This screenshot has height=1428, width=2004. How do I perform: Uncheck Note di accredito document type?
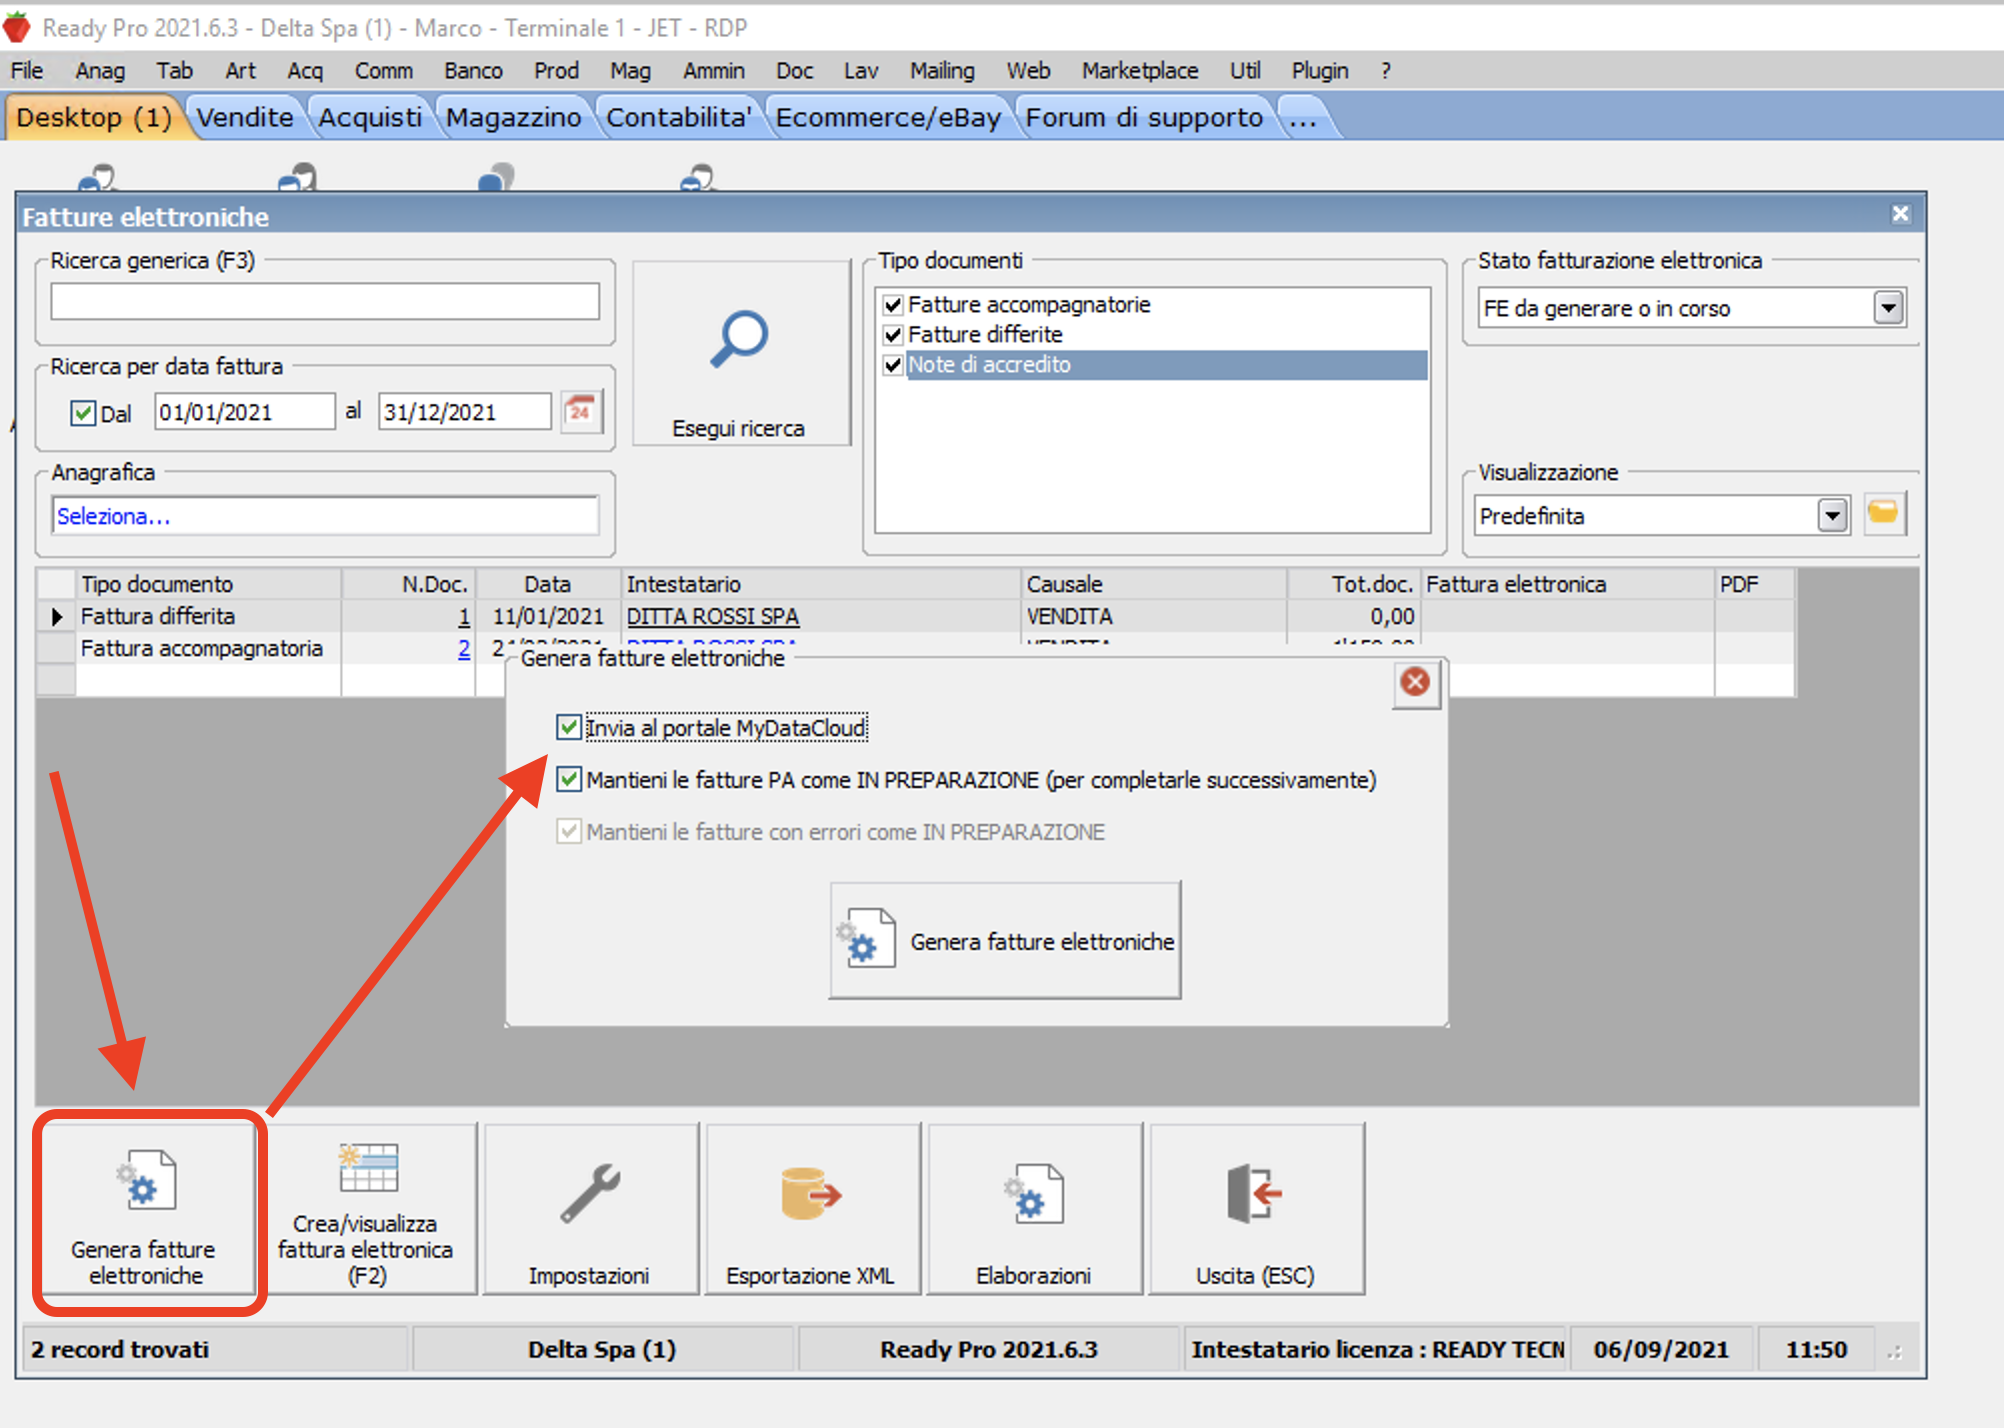pos(893,364)
